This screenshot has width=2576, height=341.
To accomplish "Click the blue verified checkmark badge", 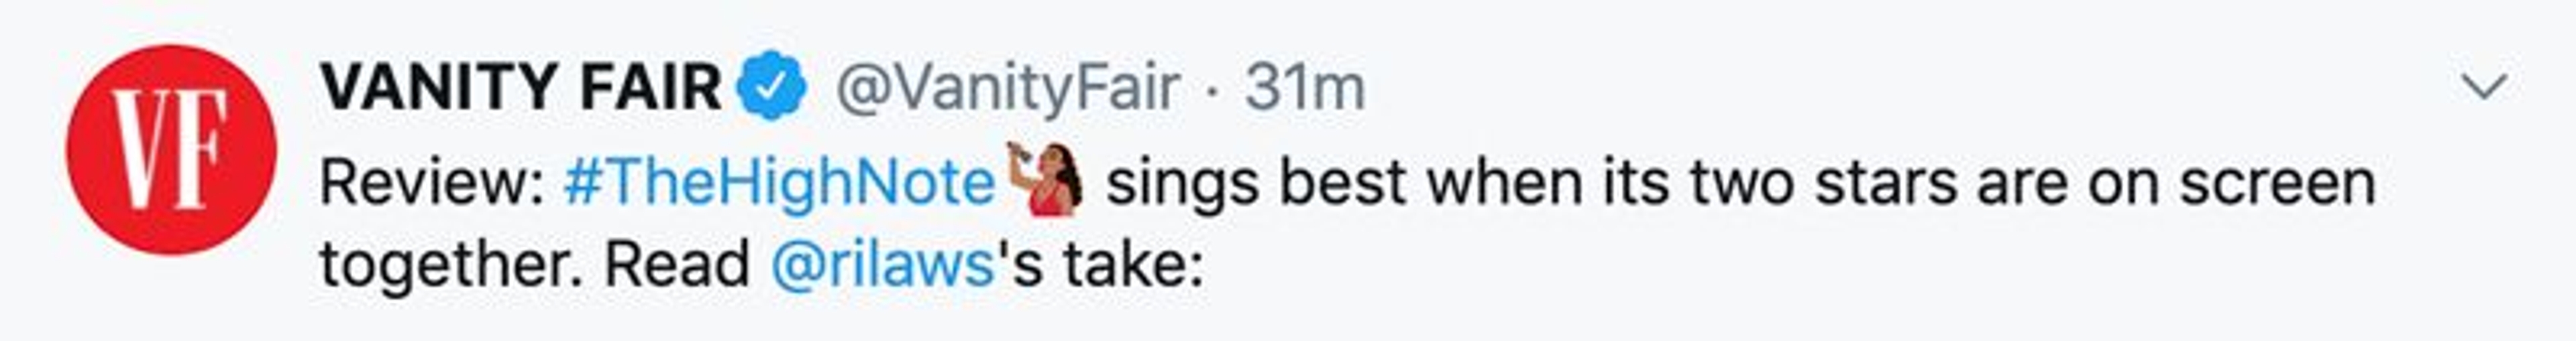I will coord(771,87).
